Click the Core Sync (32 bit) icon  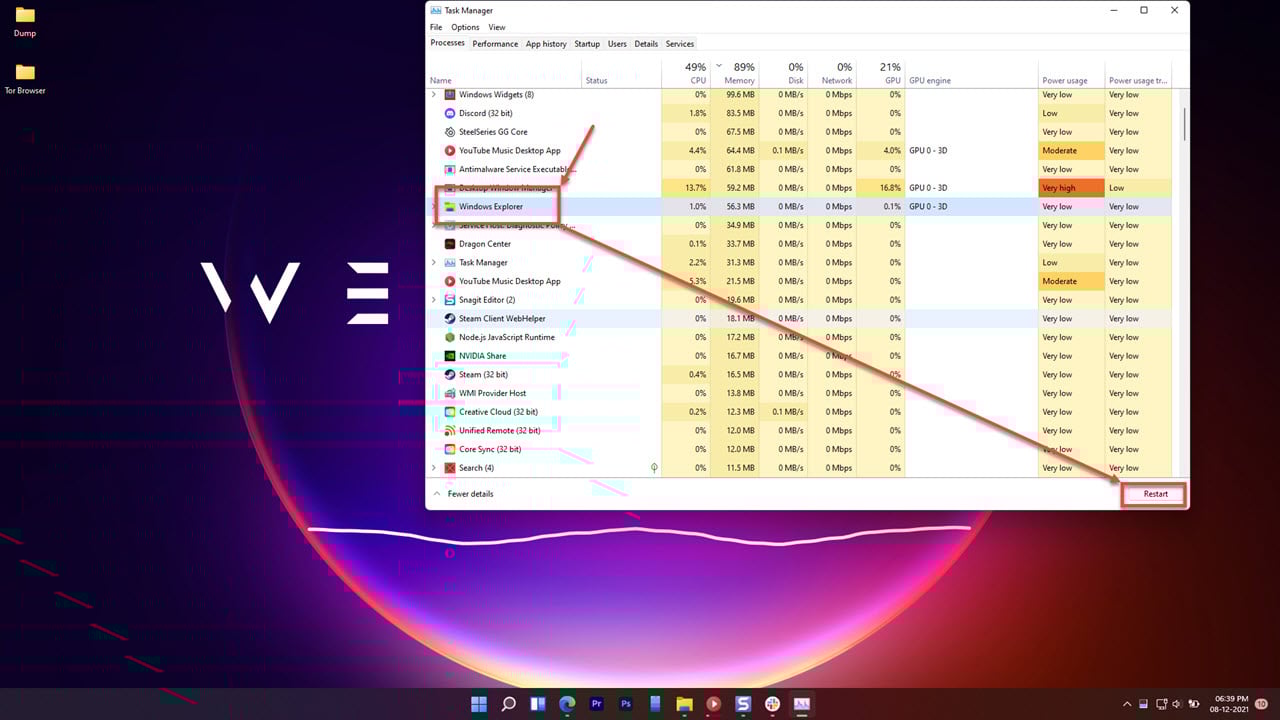[450, 449]
